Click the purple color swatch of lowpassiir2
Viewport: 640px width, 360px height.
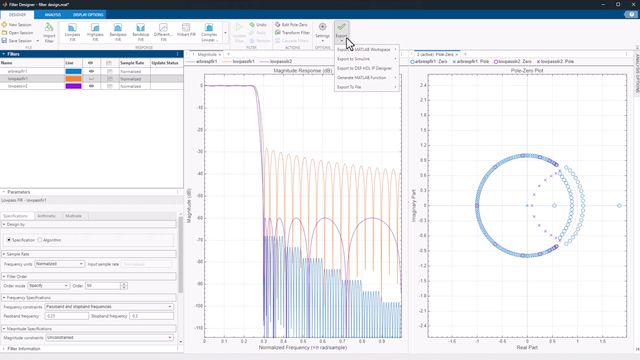(x=73, y=86)
